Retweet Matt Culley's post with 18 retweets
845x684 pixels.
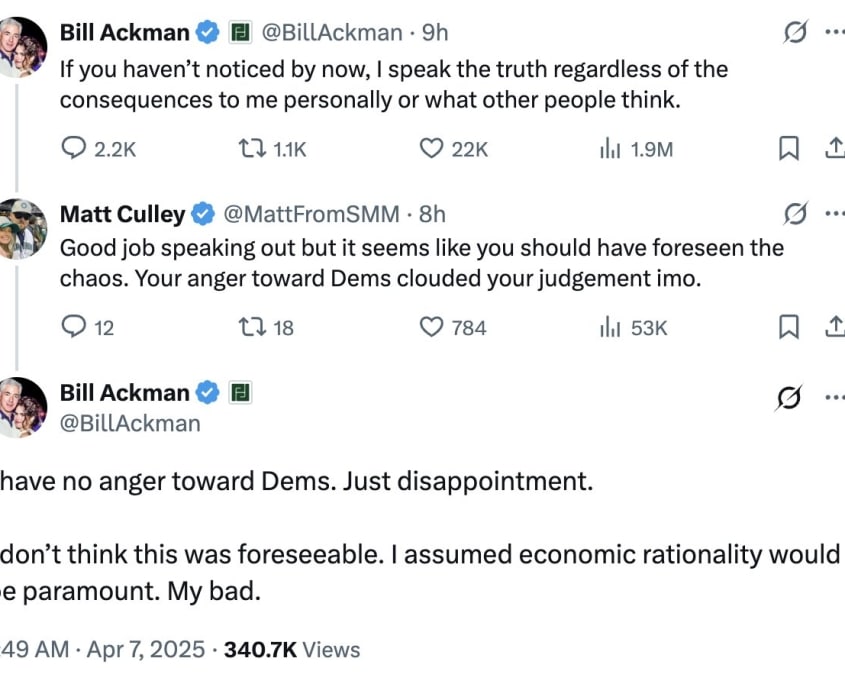252,327
